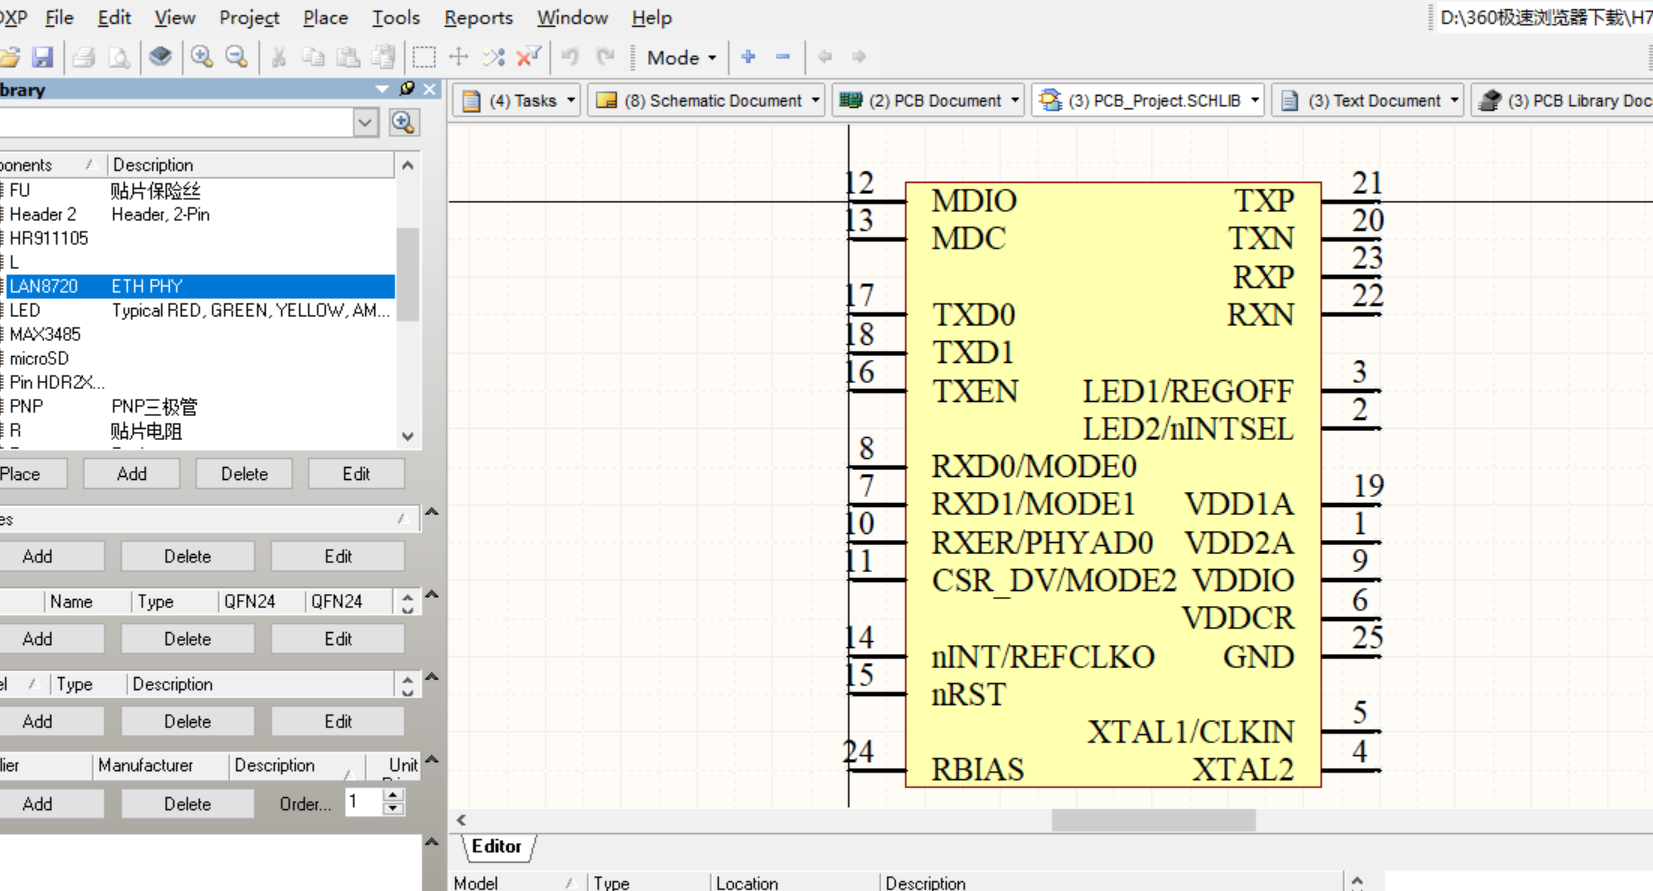
Task: Increase the Order value with spinner
Action: pos(394,796)
